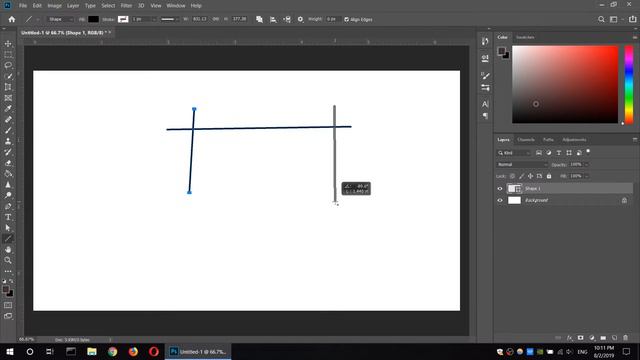
Task: Click the black Fill color swatch
Action: click(x=93, y=19)
